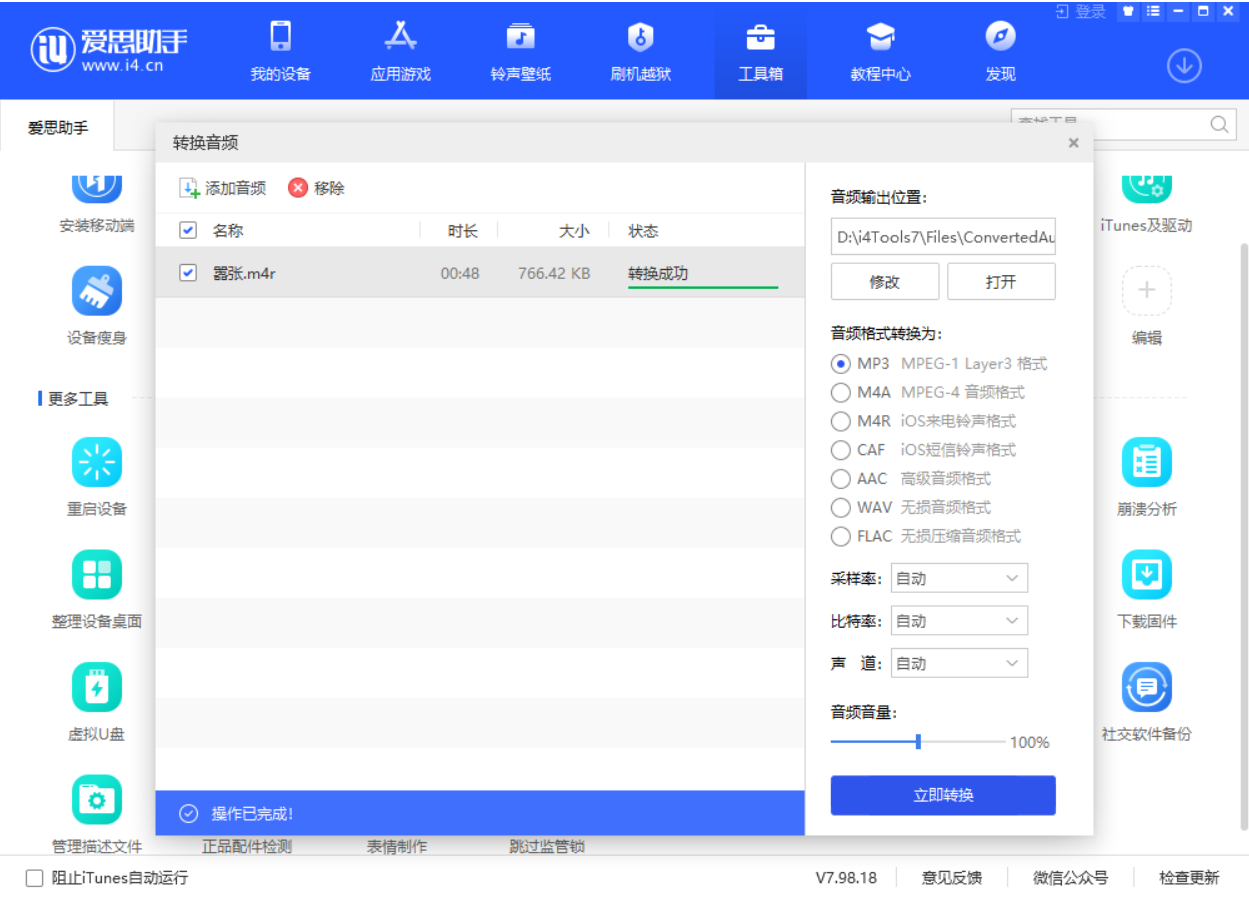Open the 声道 channel dropdown

tap(958, 662)
